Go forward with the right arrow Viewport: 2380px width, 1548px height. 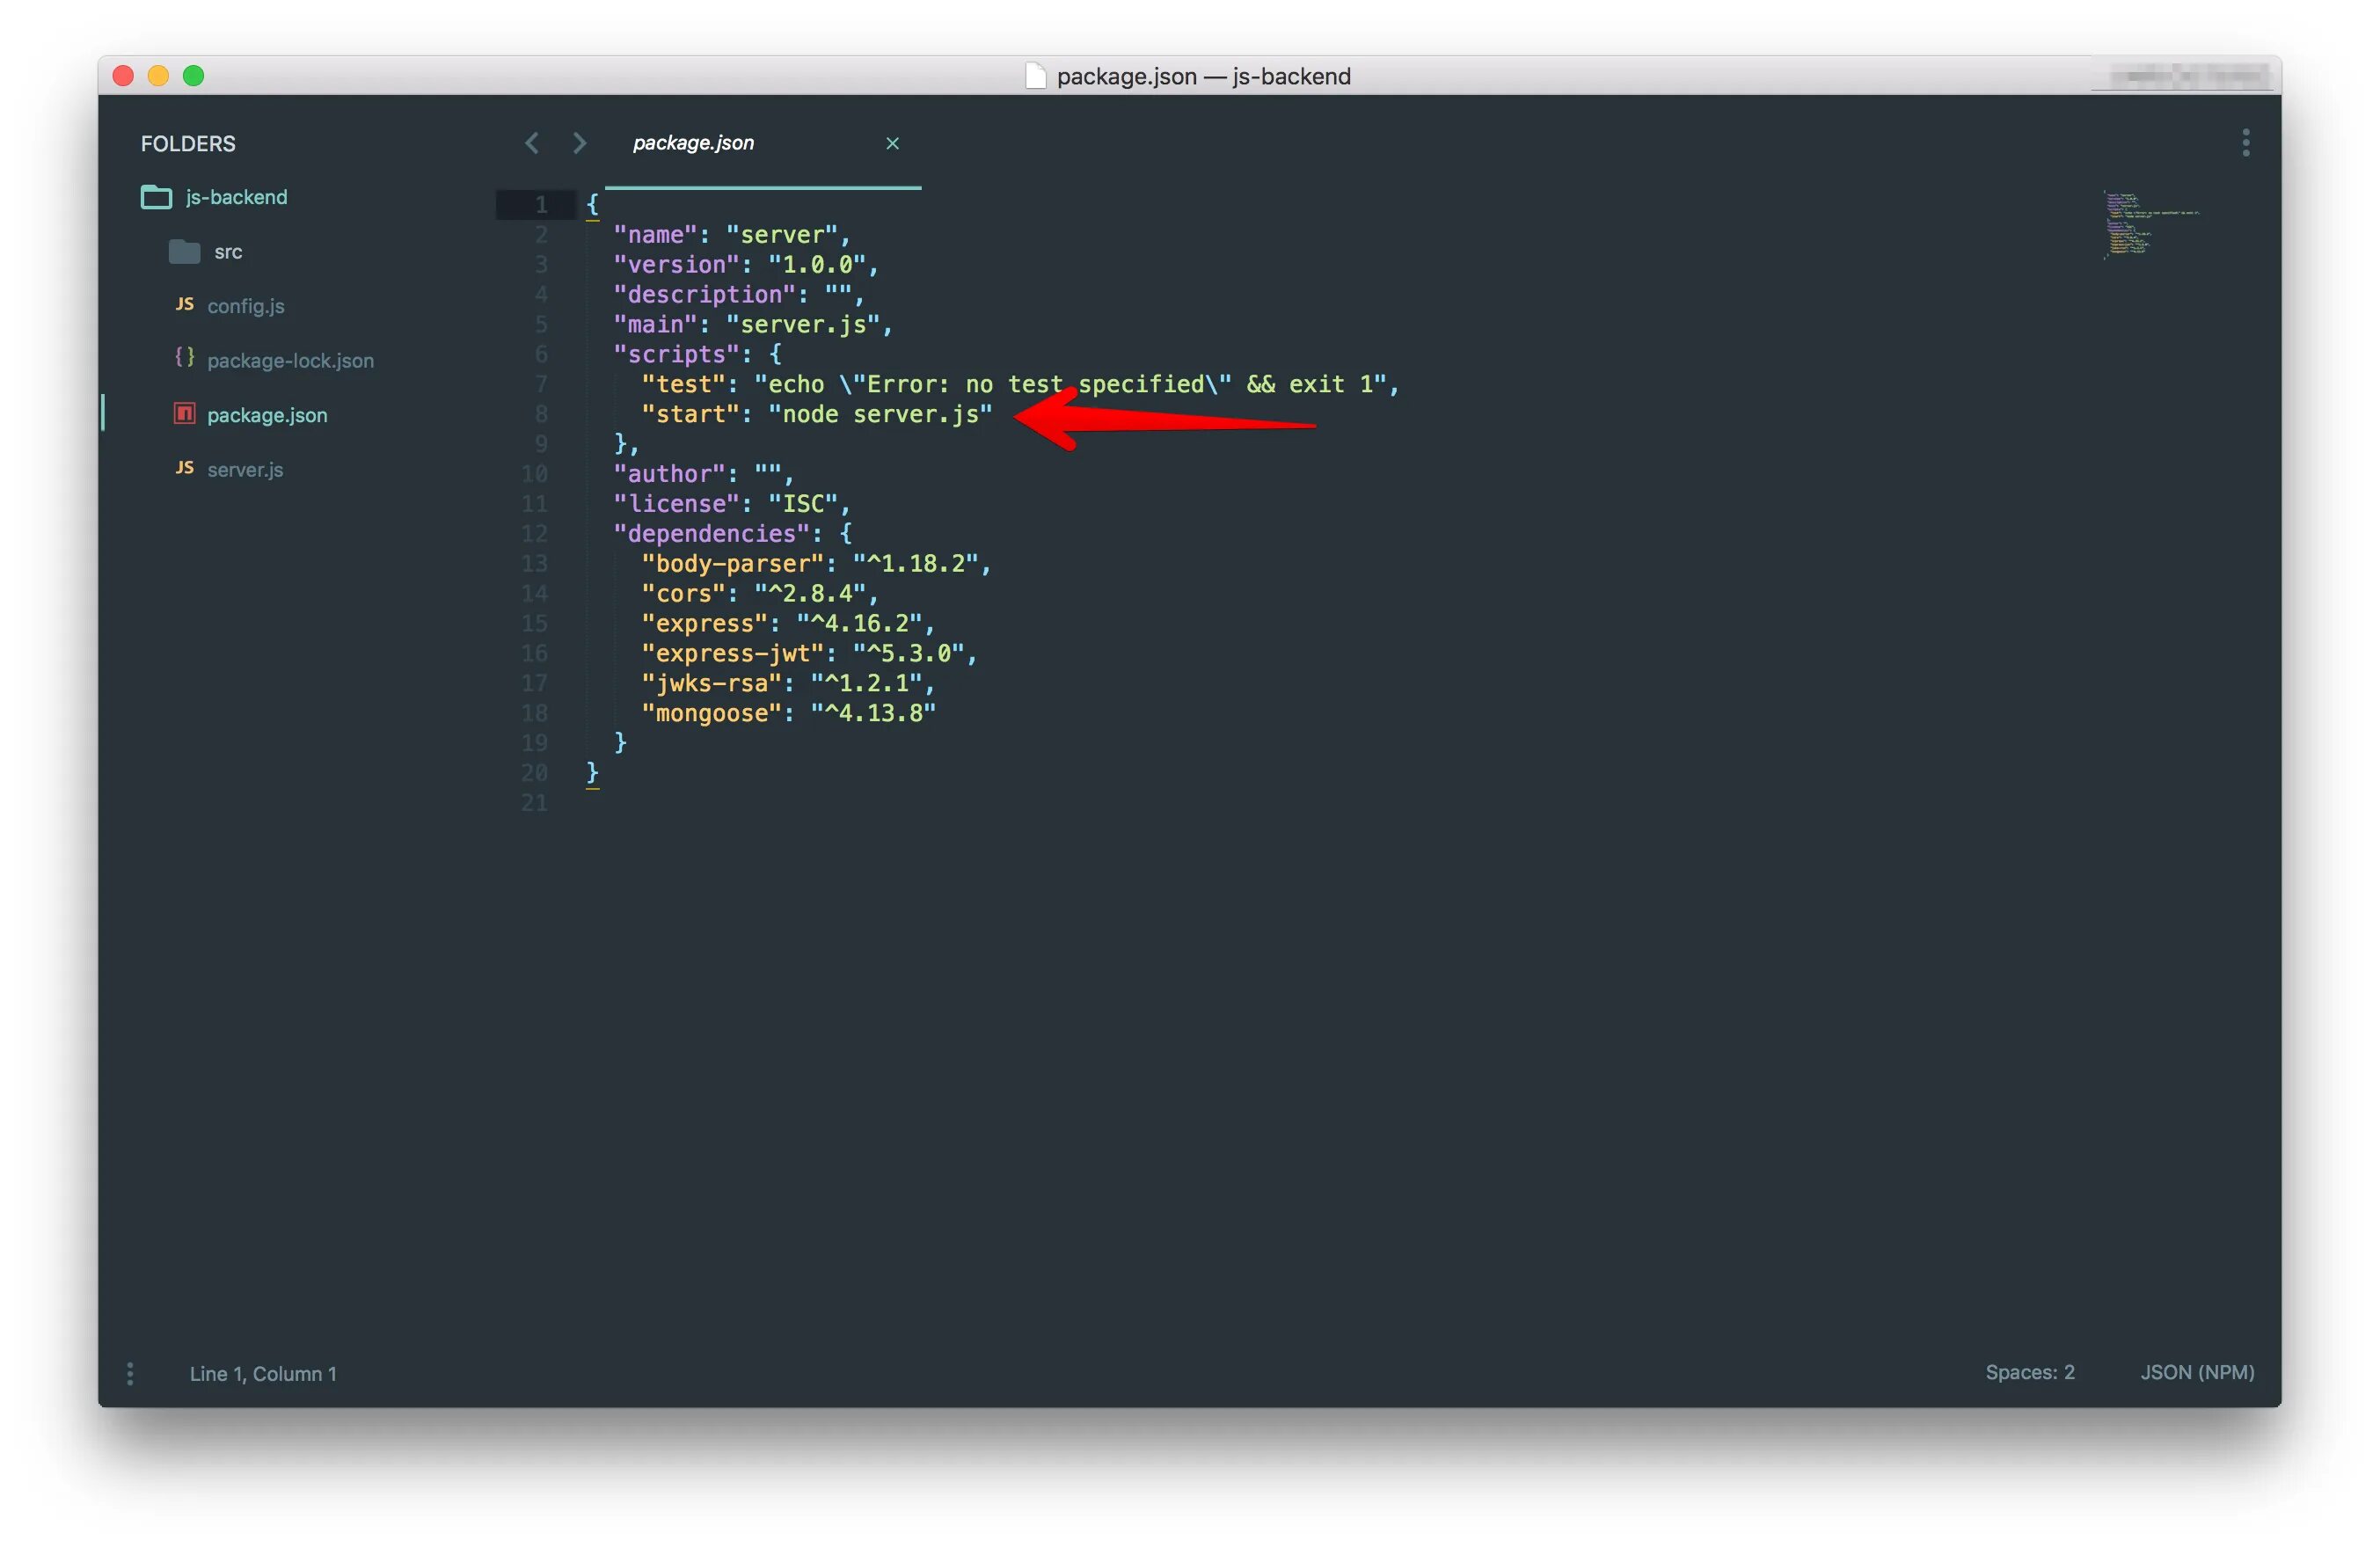pyautogui.click(x=579, y=143)
